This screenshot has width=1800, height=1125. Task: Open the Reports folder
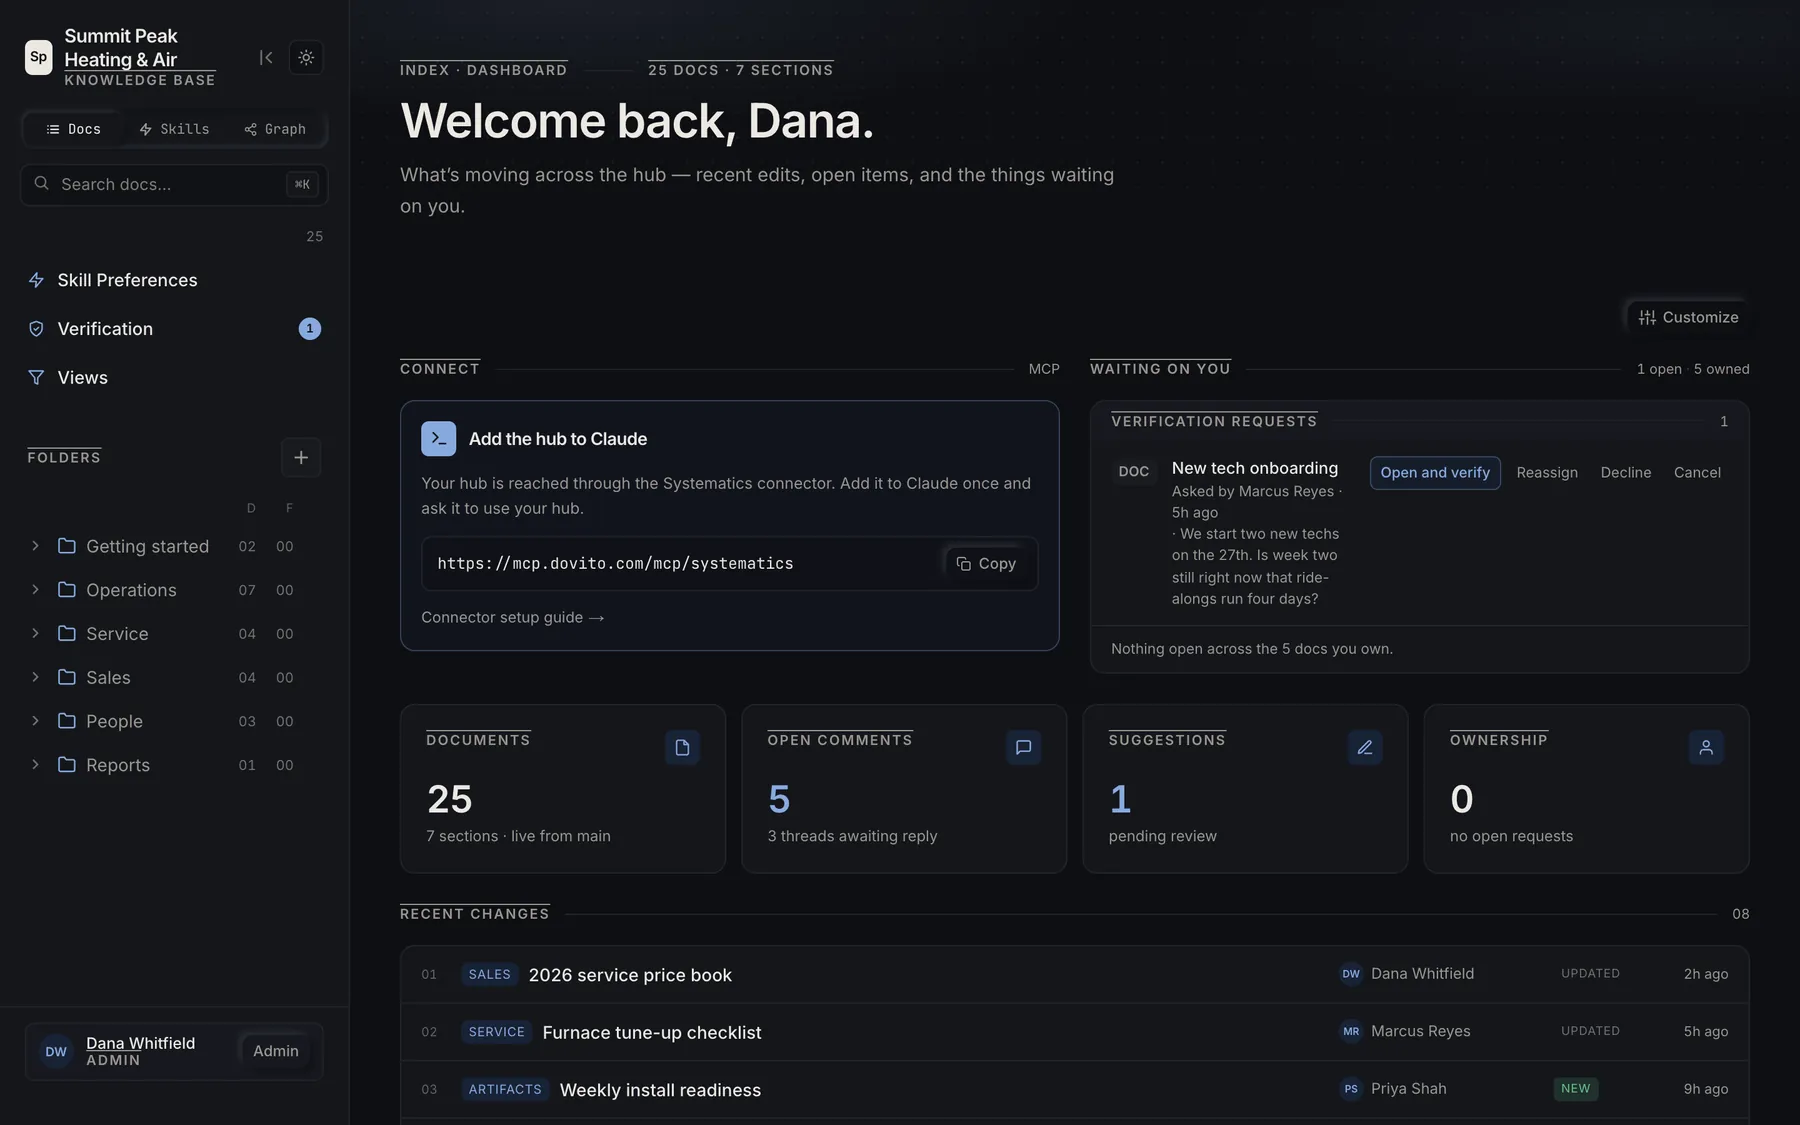pyautogui.click(x=118, y=765)
